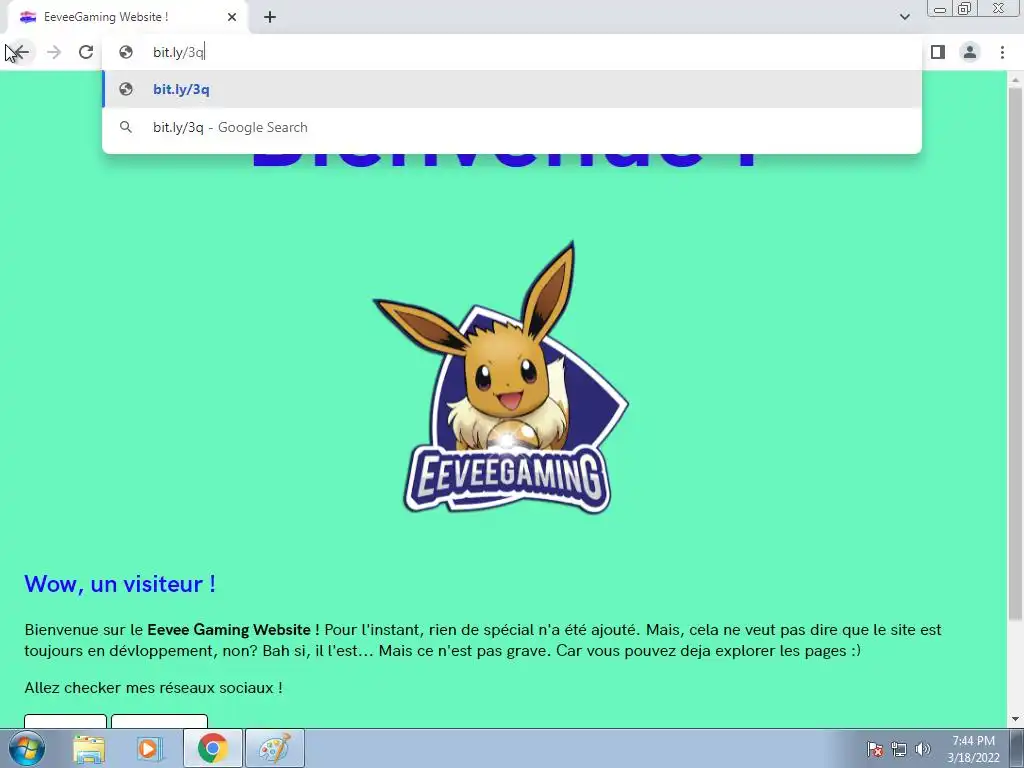This screenshot has width=1024, height=768.
Task: Click the scrollbar down arrow
Action: point(1015,720)
